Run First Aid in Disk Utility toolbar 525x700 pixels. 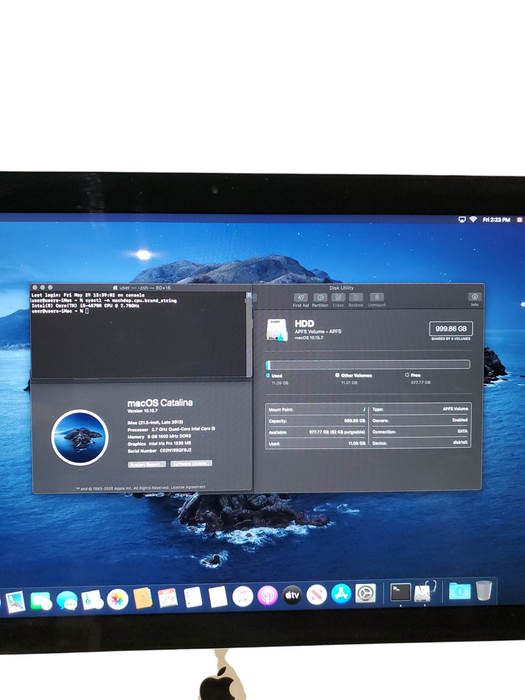point(301,300)
